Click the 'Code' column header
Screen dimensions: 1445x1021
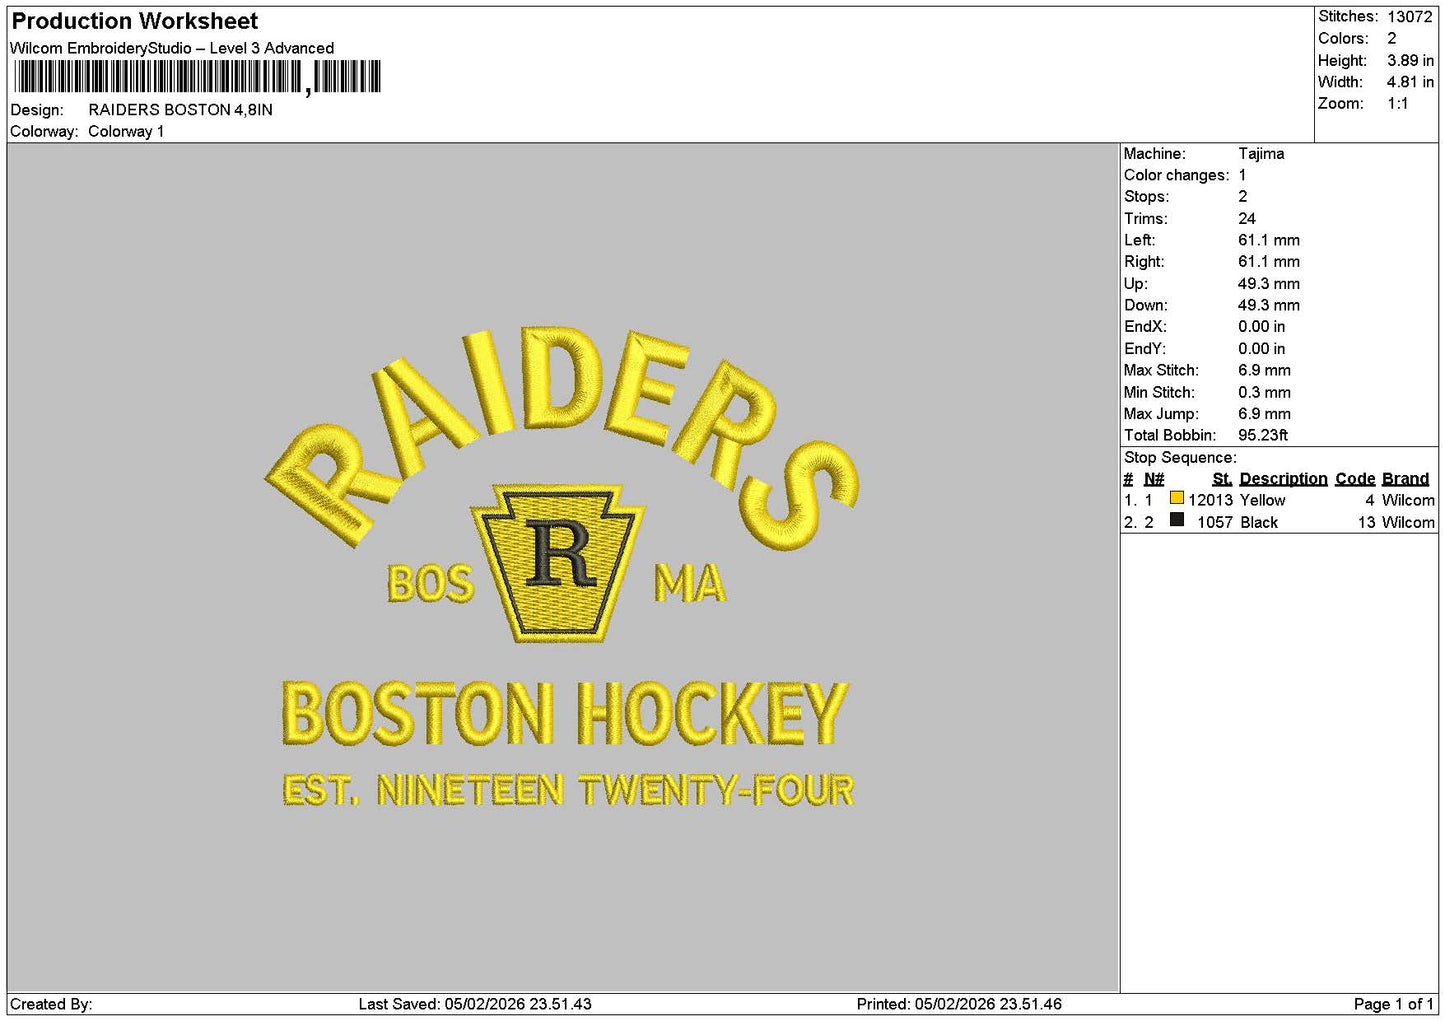click(x=1355, y=479)
